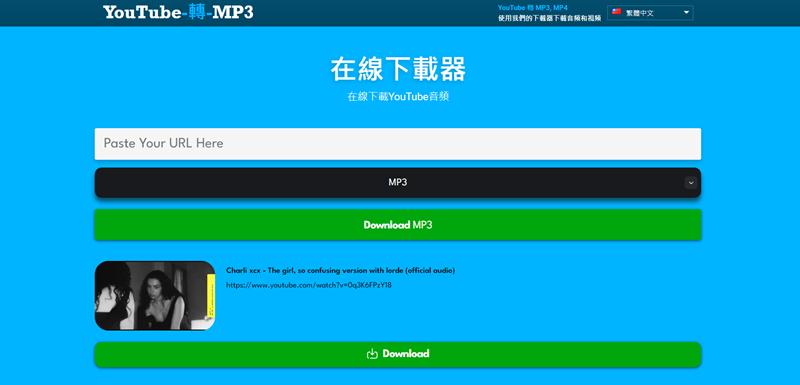The width and height of the screenshot is (800, 385).
Task: Click the Download MP3 button
Action: 397,225
